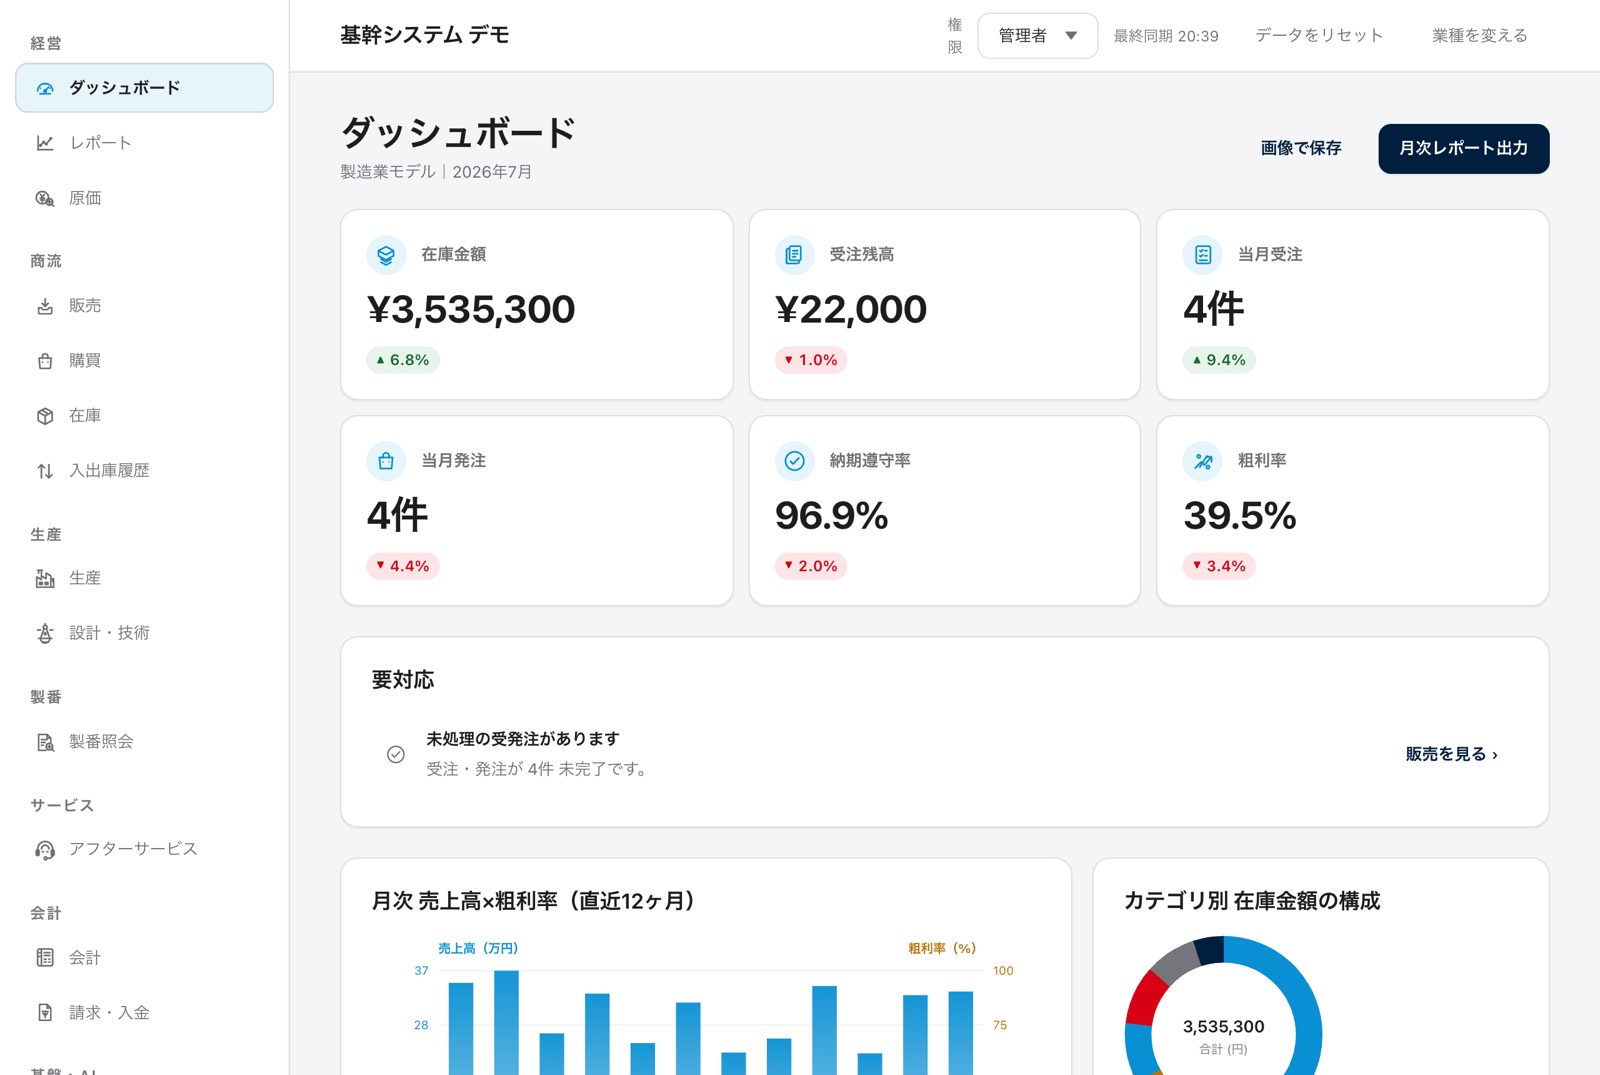Click the 入出庫履歴 arrows icon
Screen dimensions: 1600x1075
[x=45, y=471]
